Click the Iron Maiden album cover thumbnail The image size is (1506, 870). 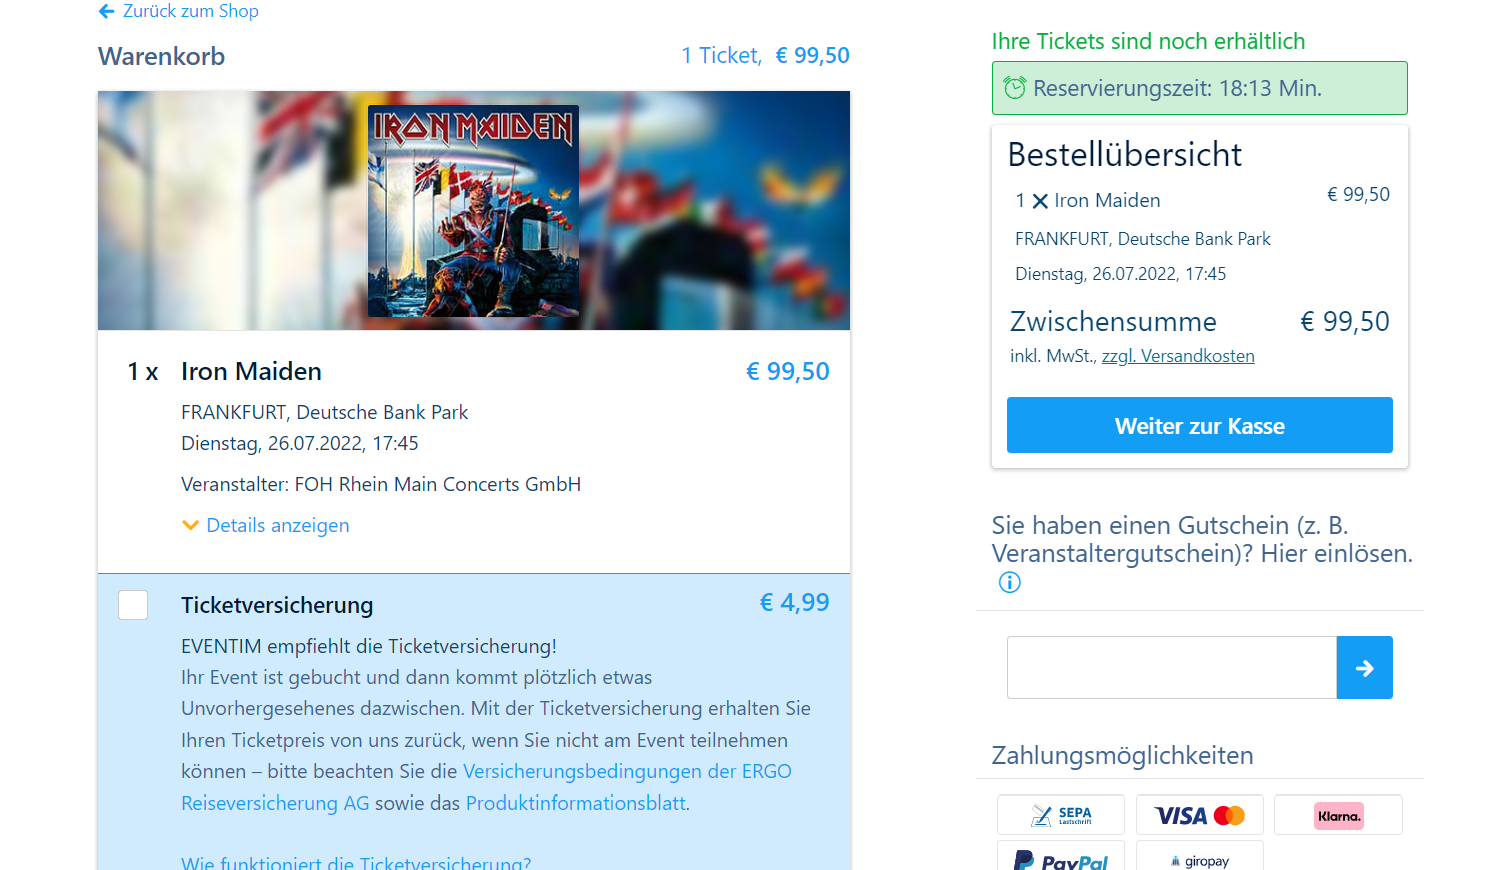tap(473, 211)
